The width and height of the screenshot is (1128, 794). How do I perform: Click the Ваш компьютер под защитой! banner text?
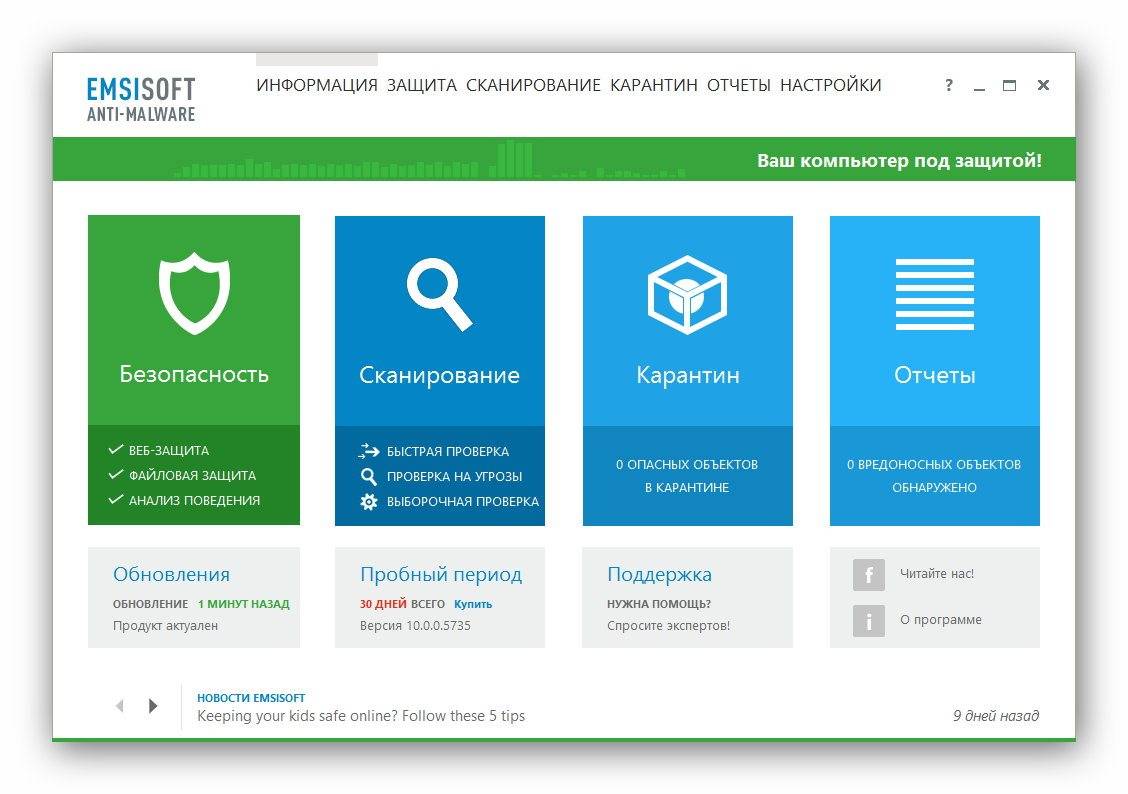(x=899, y=160)
